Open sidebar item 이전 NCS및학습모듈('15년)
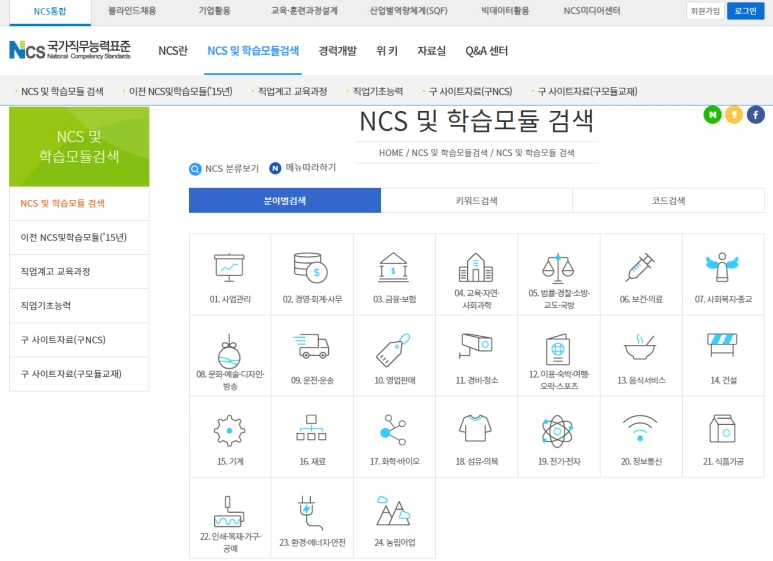773x561 pixels. click(79, 238)
